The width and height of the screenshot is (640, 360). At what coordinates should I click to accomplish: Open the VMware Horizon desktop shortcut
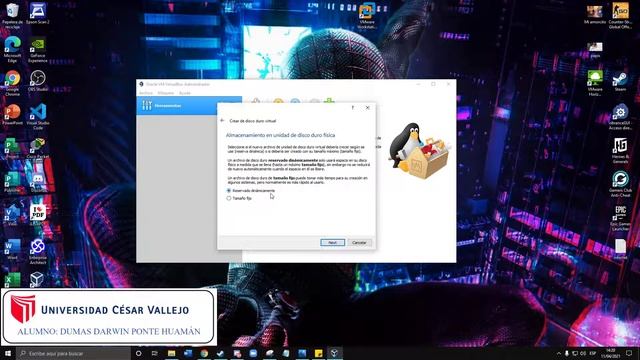[x=595, y=83]
